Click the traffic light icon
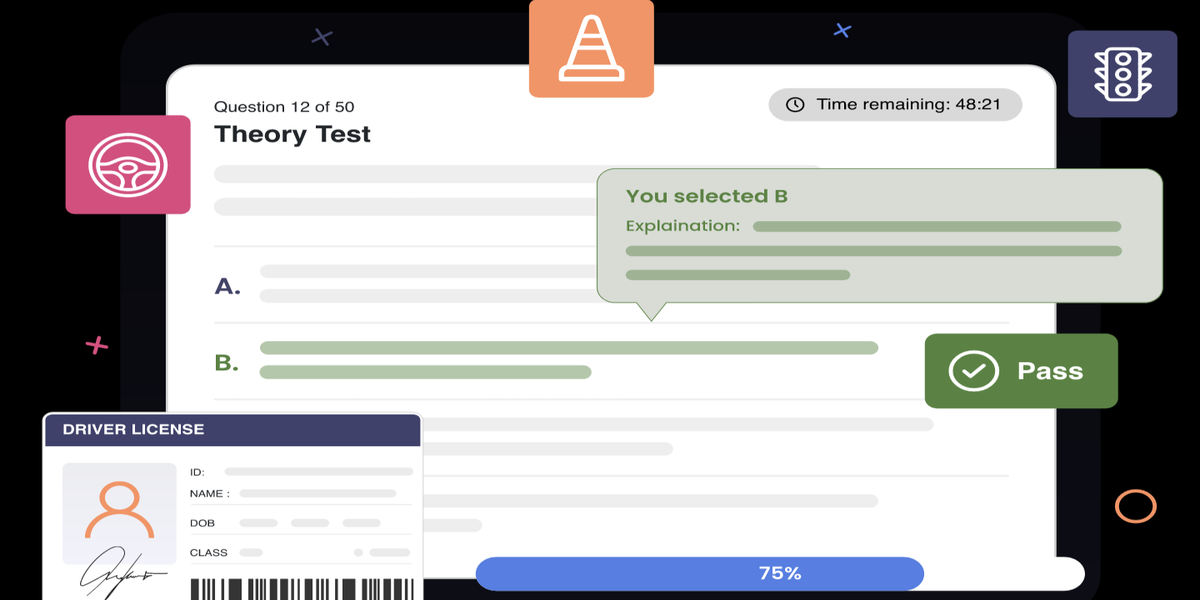This screenshot has width=1200, height=600. pos(1122,74)
